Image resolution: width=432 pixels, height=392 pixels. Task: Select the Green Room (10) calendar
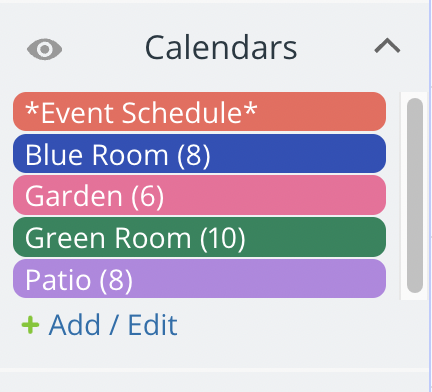coord(199,237)
